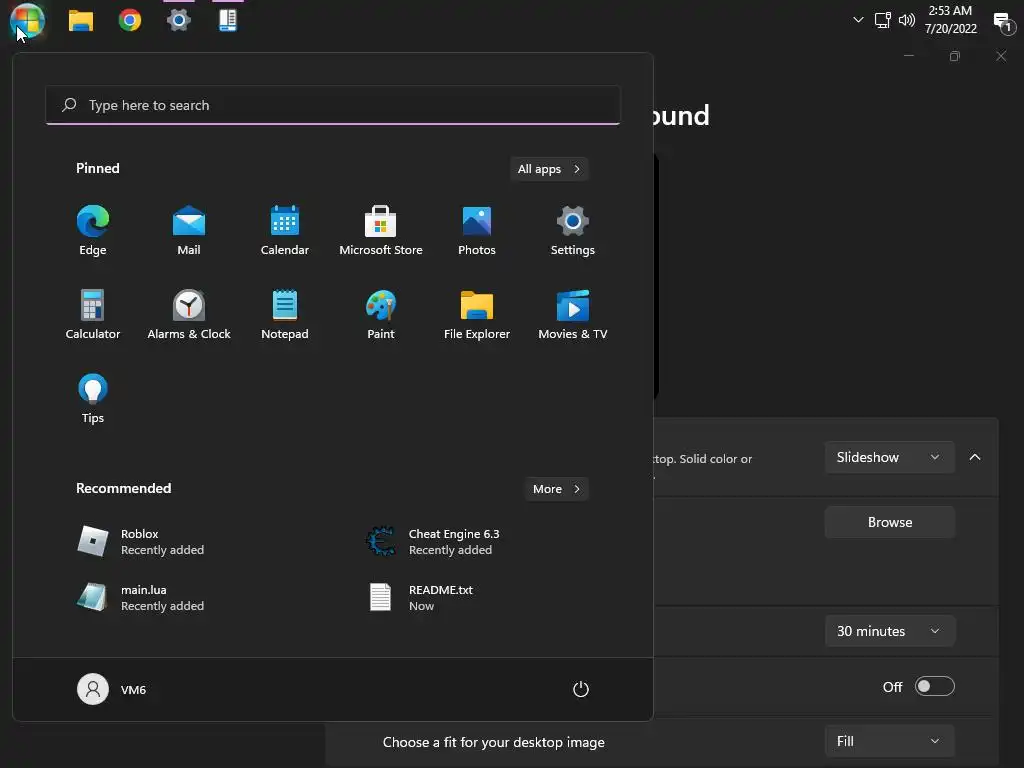Open the Slideshow background type dropdown
This screenshot has height=768, width=1024.
[889, 458]
